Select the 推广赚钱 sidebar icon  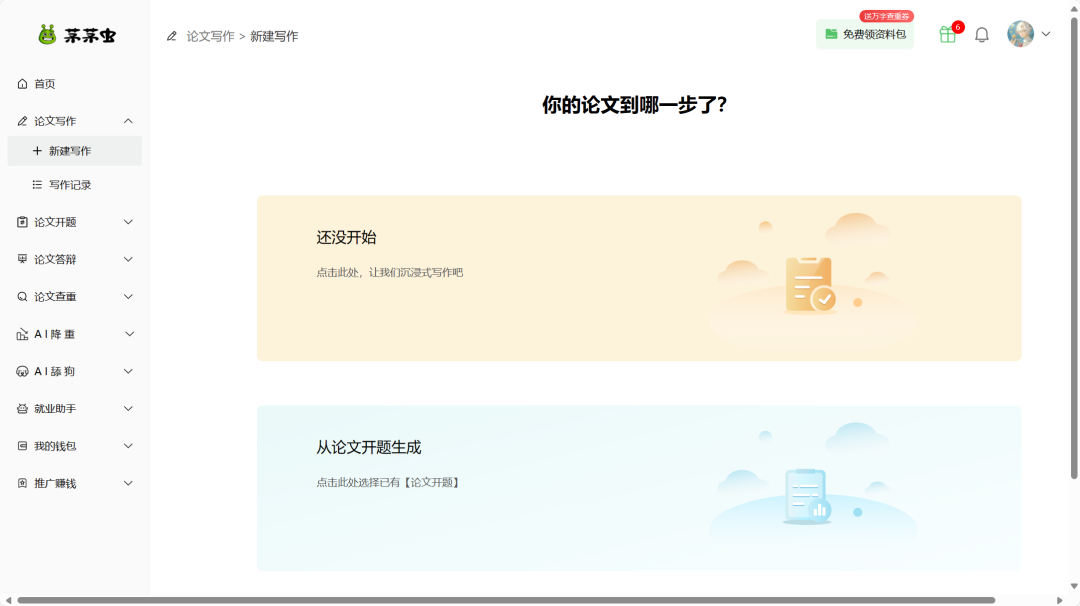pos(22,483)
